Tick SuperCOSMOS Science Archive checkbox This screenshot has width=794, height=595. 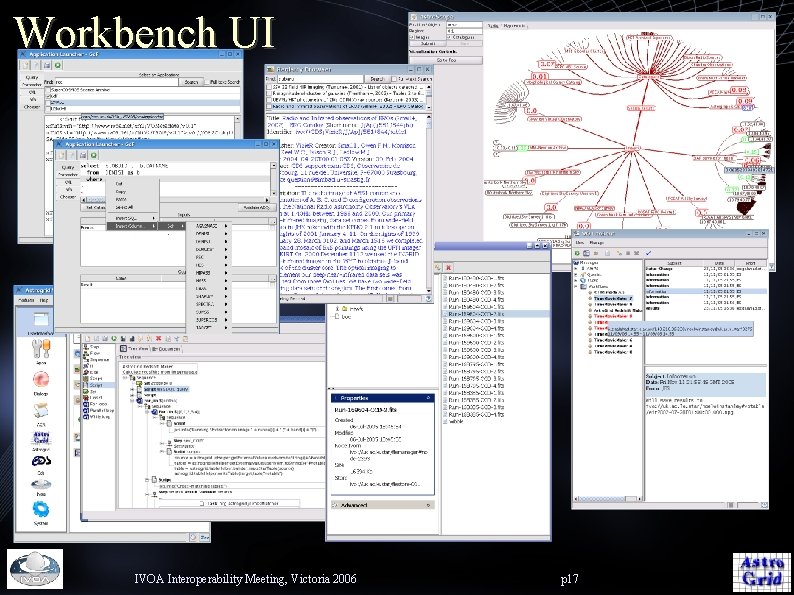[x=48, y=90]
